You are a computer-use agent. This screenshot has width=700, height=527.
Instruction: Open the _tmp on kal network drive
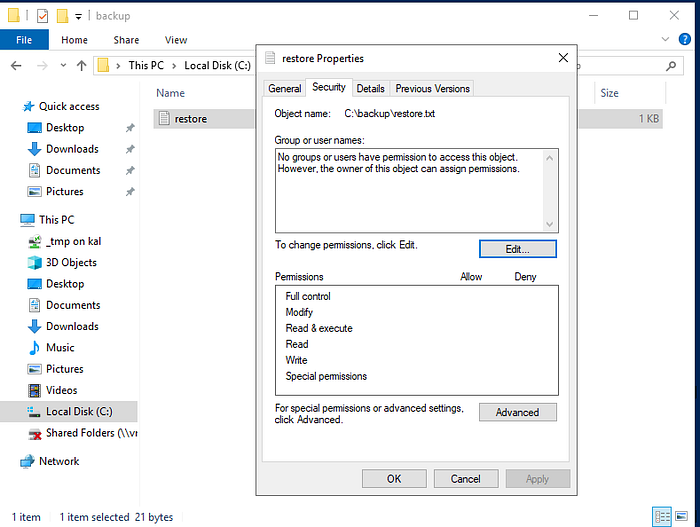pos(73,241)
